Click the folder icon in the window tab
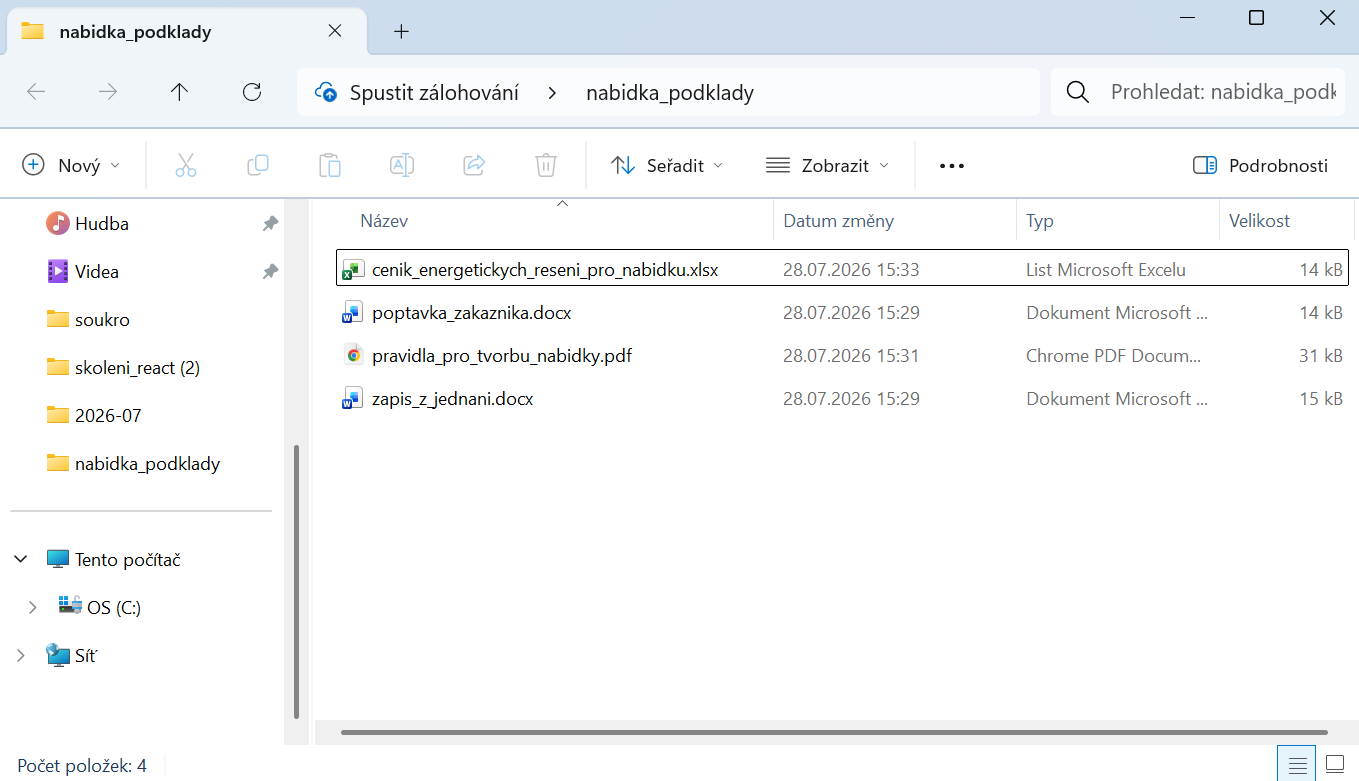Screen dimensions: 1359x781 point(33,31)
